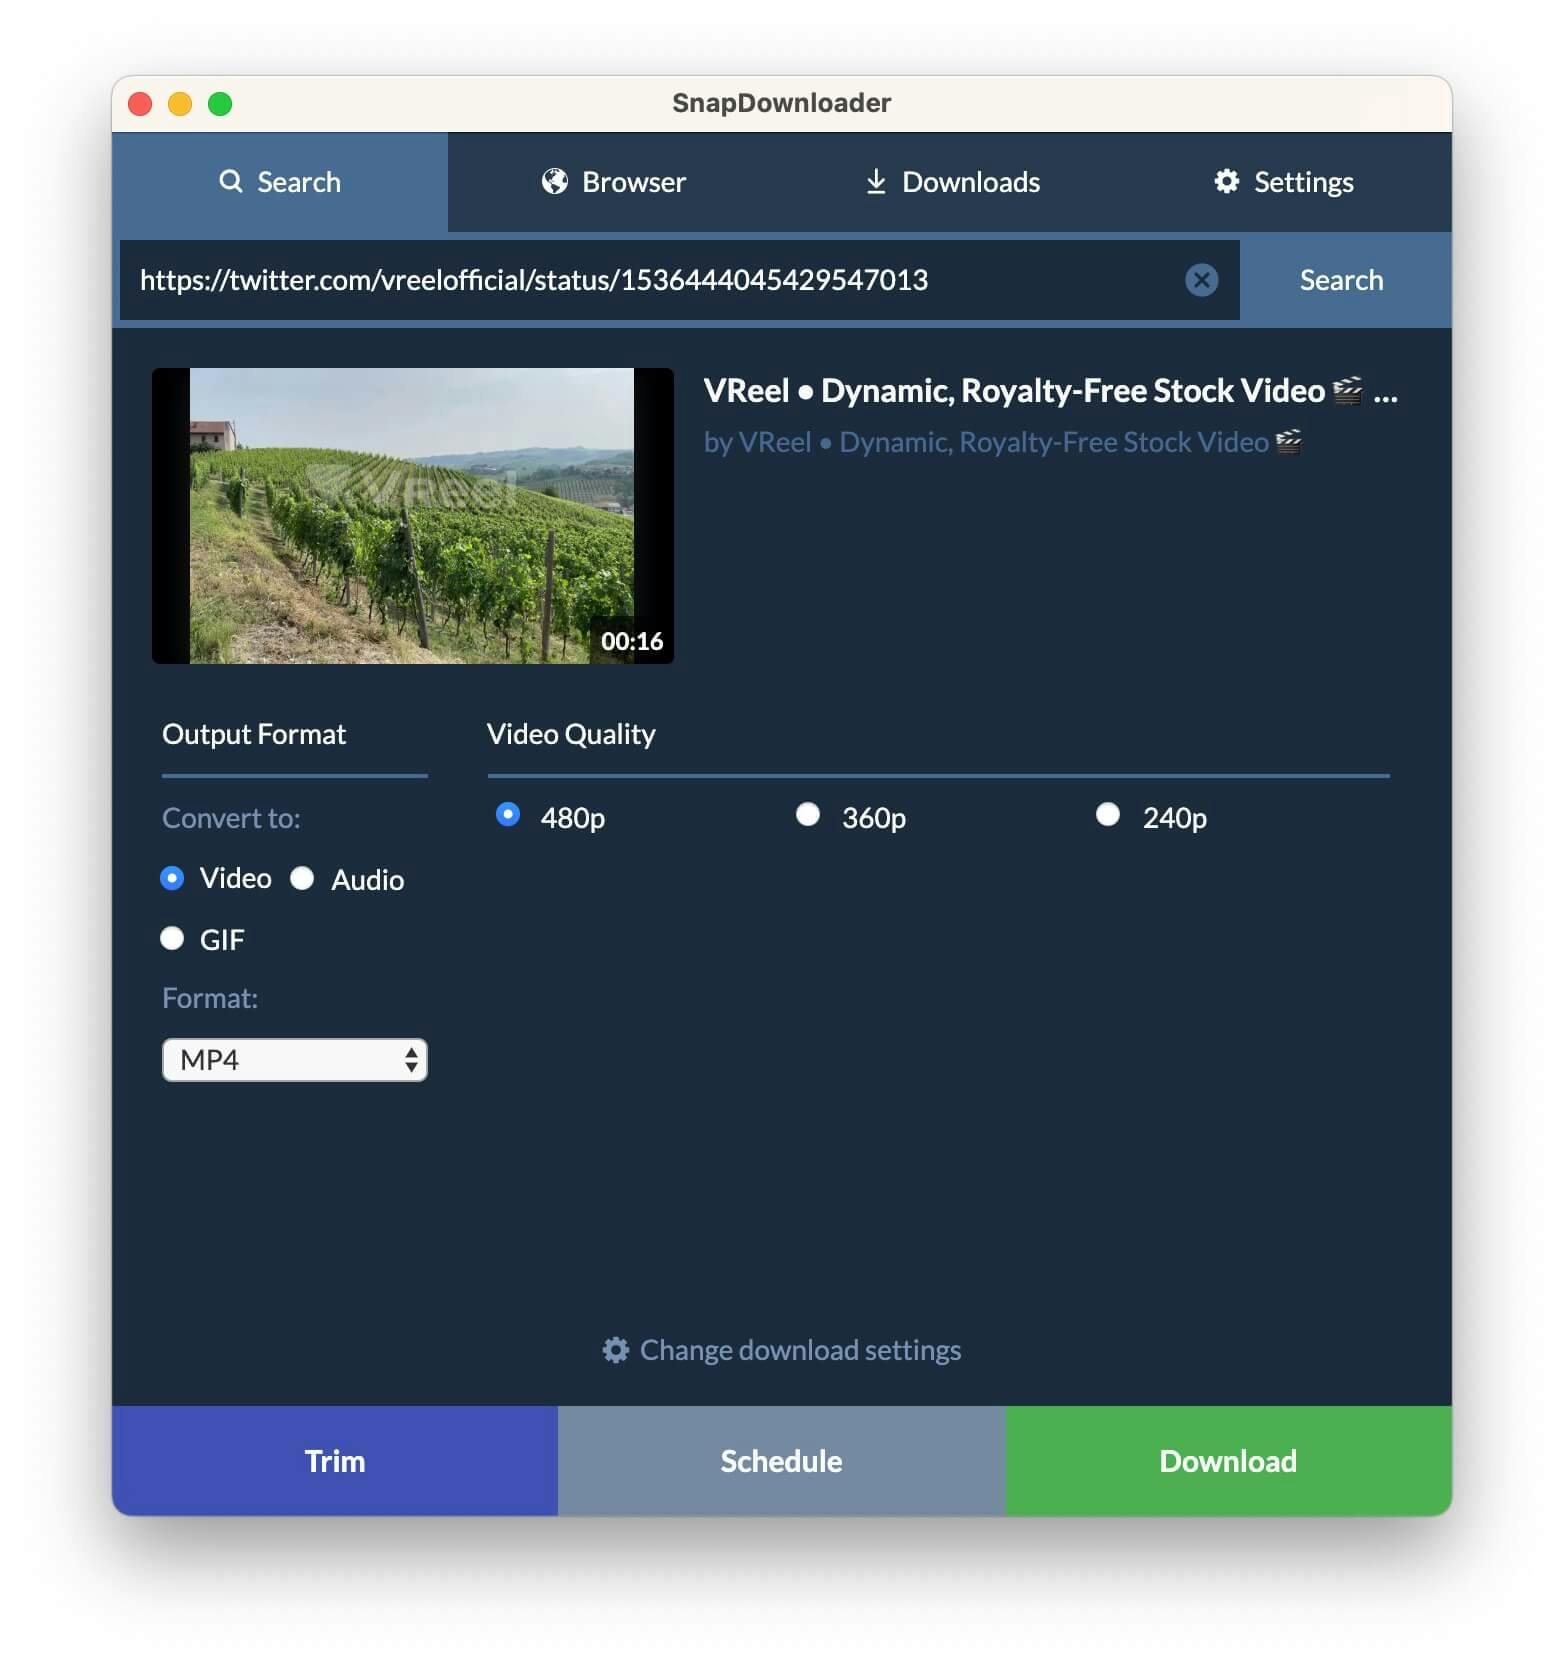1564x1664 pixels.
Task: Open the MP4 format dropdown
Action: (295, 1060)
